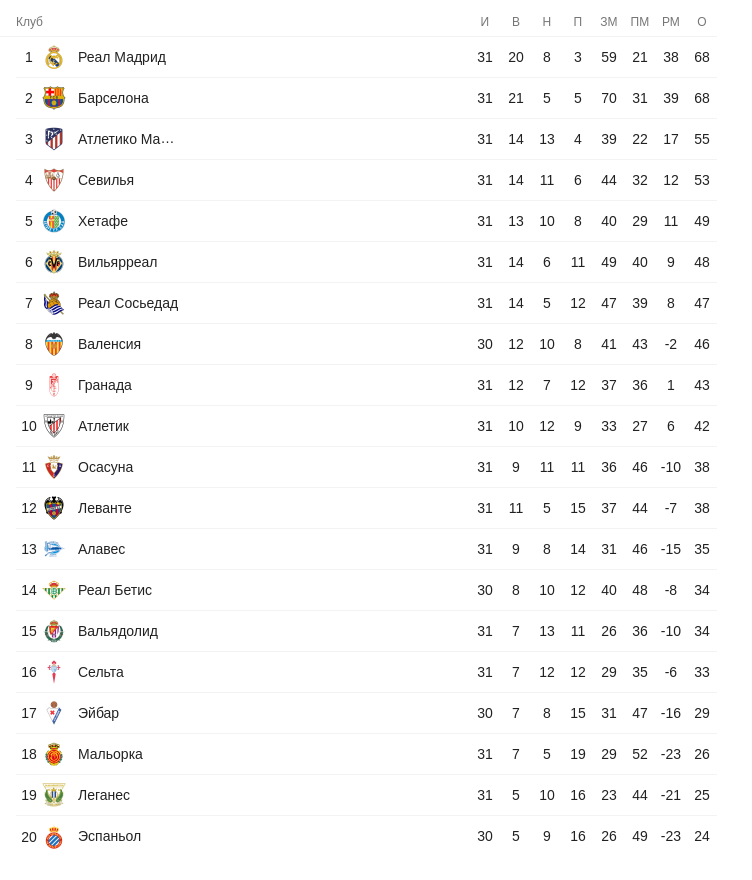752x880 pixels.
Task: Click the Espanyol club crest
Action: 54,837
